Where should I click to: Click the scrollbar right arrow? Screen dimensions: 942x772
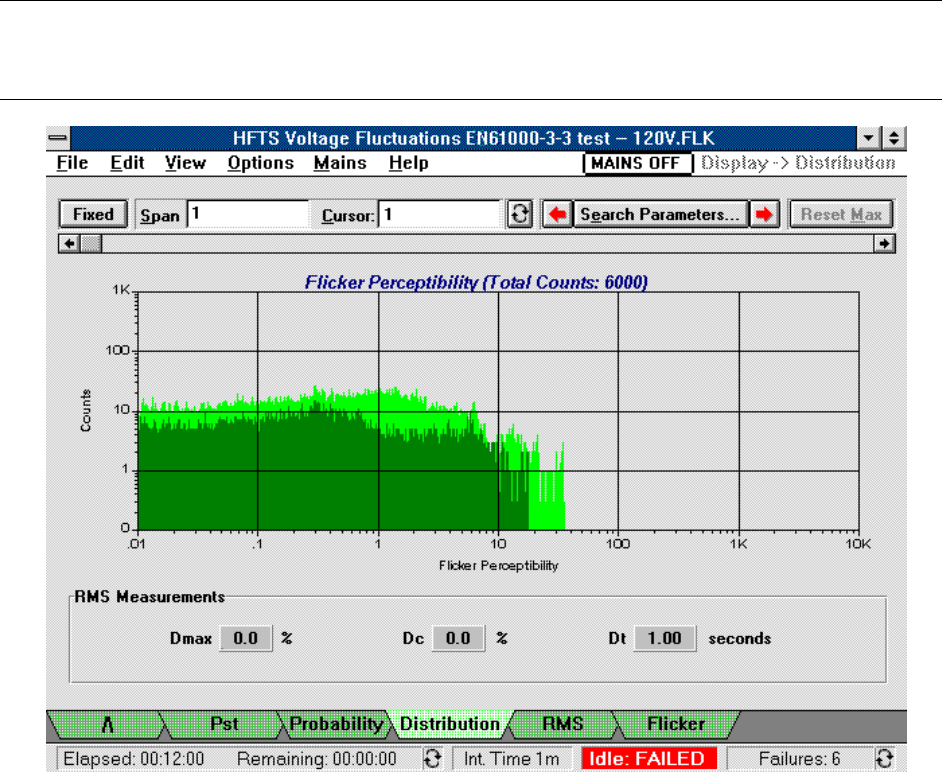click(x=884, y=242)
